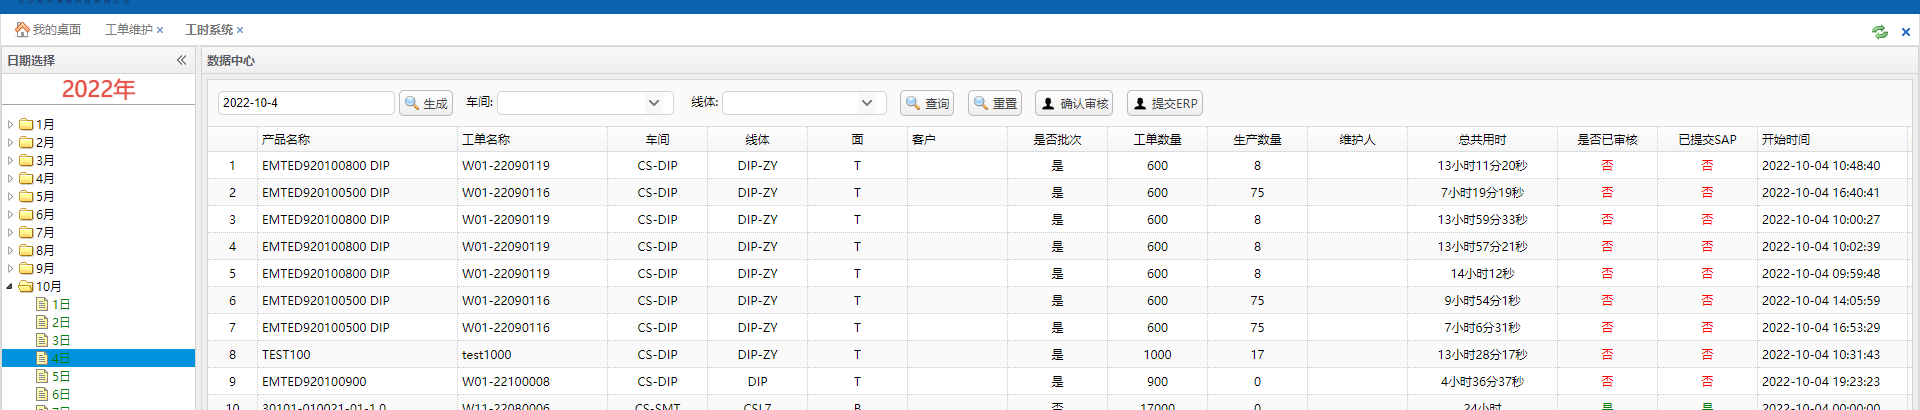Image resolution: width=1920 pixels, height=410 pixels.
Task: Close the 工单维护 tab
Action: 160,31
